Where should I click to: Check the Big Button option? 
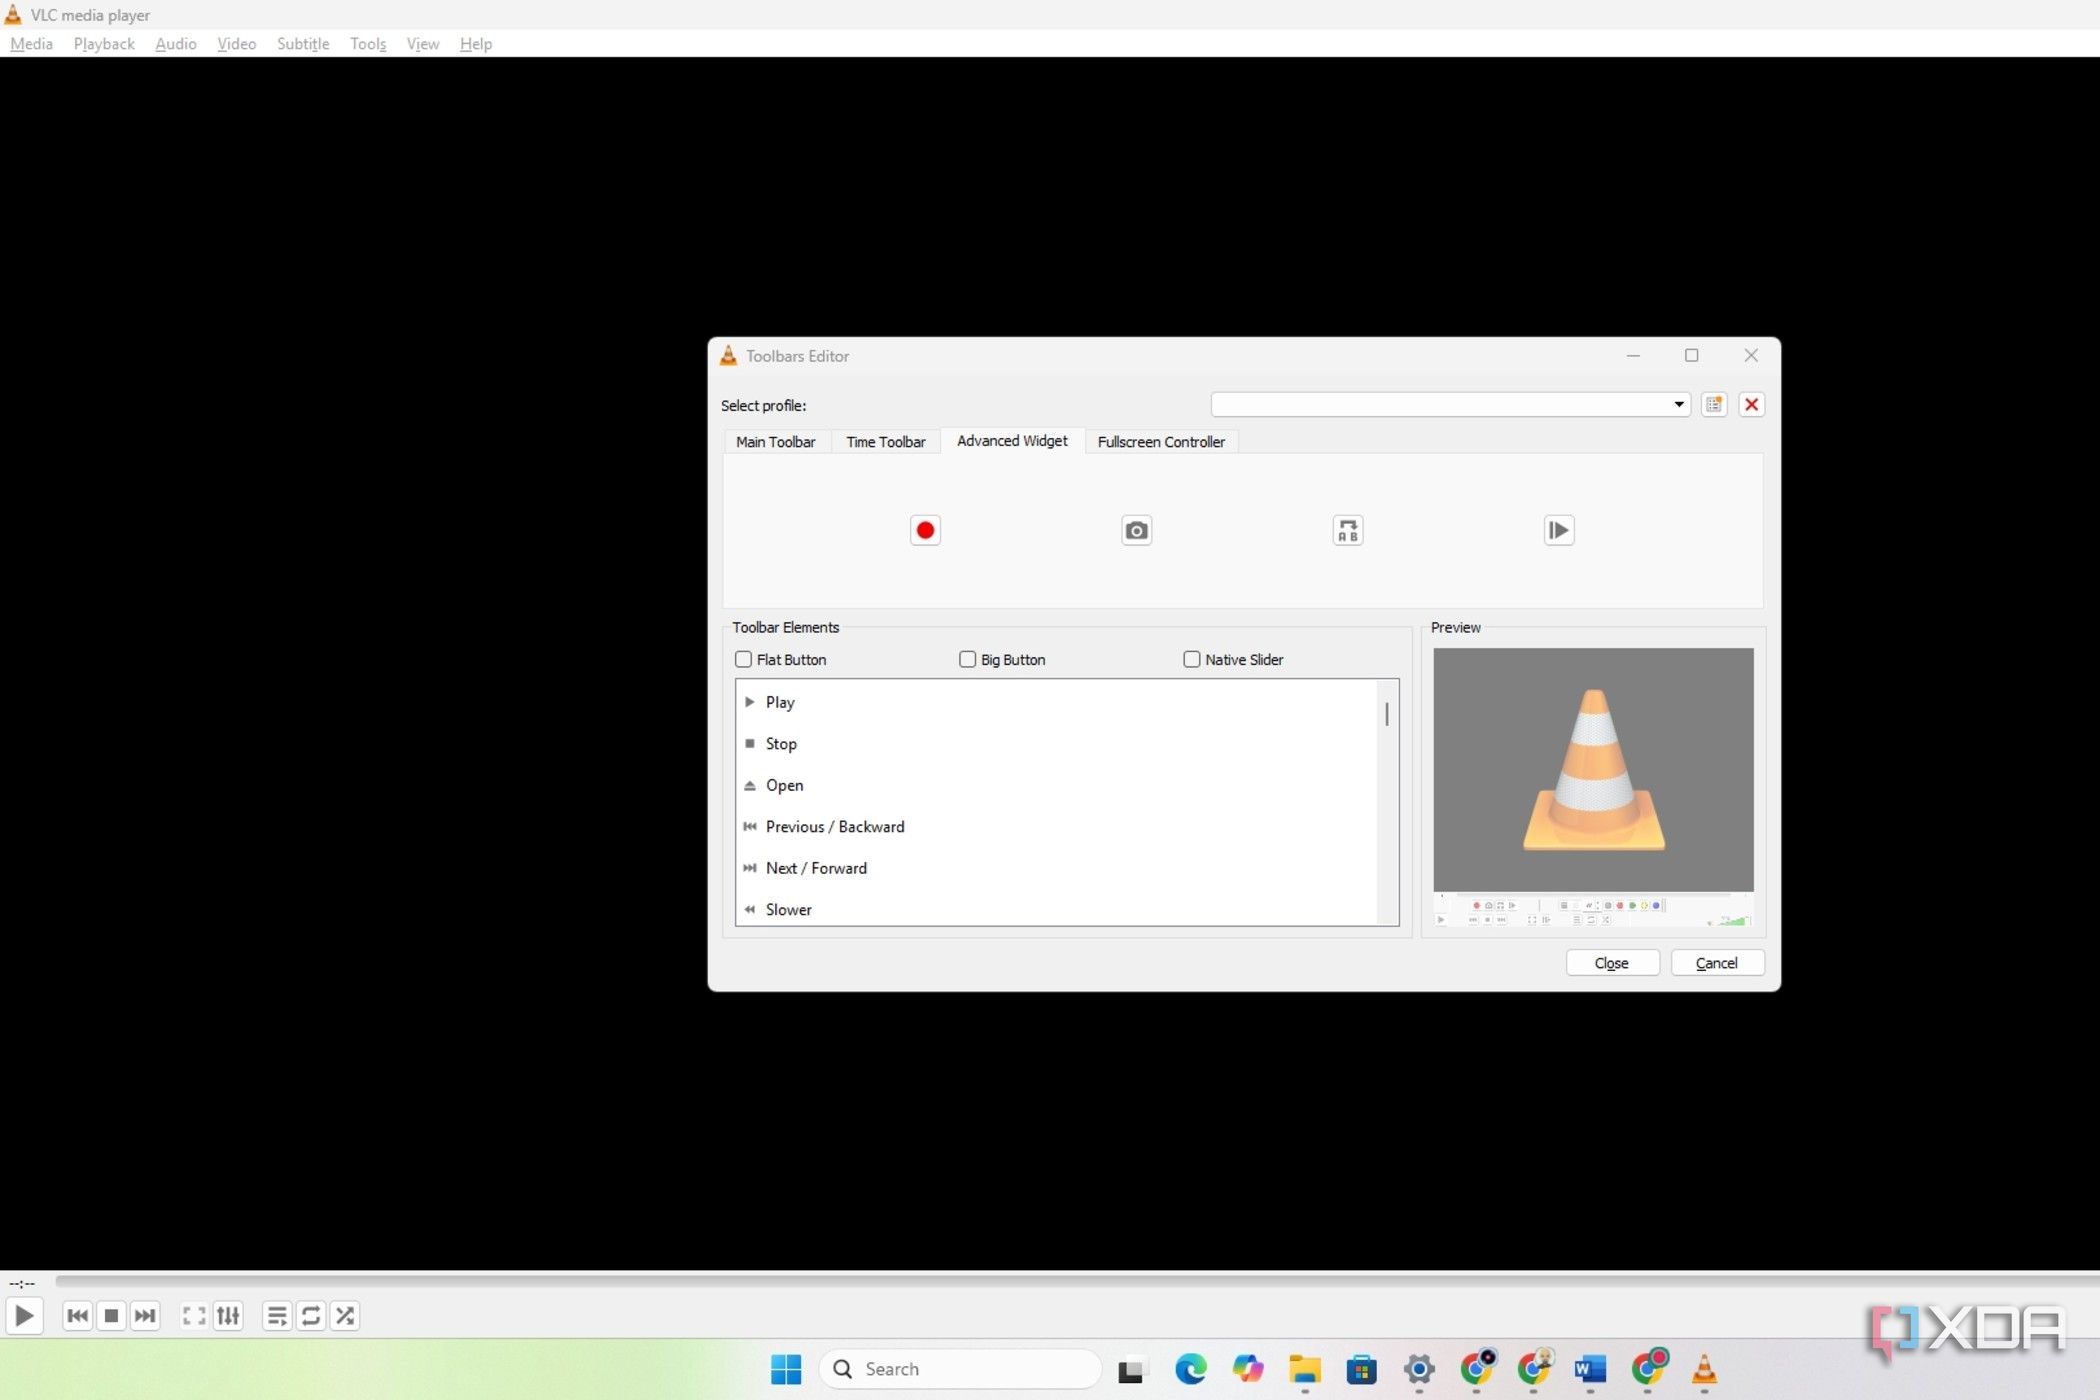point(967,660)
